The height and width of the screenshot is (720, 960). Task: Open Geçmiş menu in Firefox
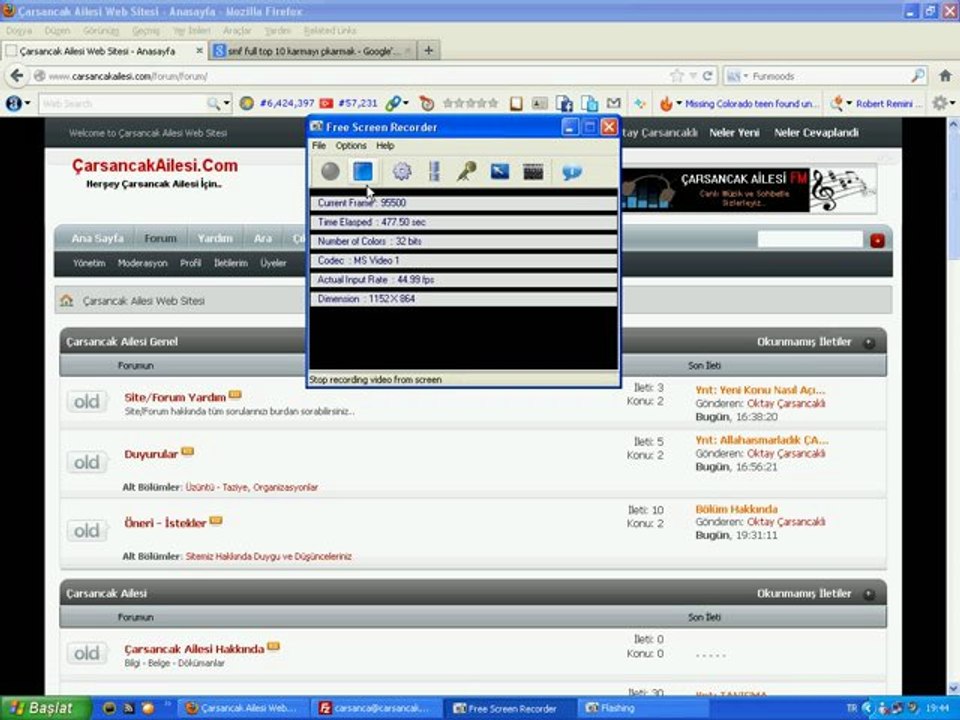tap(145, 30)
